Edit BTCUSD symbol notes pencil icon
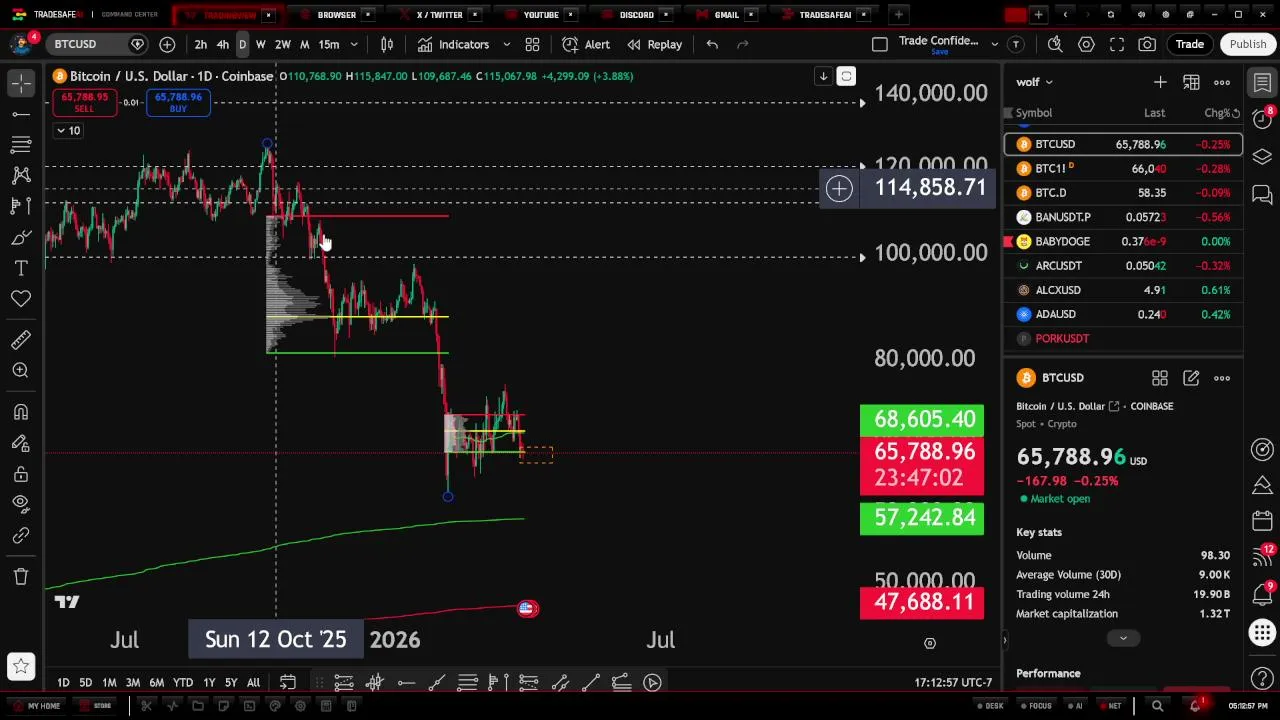This screenshot has height=720, width=1280. pyautogui.click(x=1191, y=378)
